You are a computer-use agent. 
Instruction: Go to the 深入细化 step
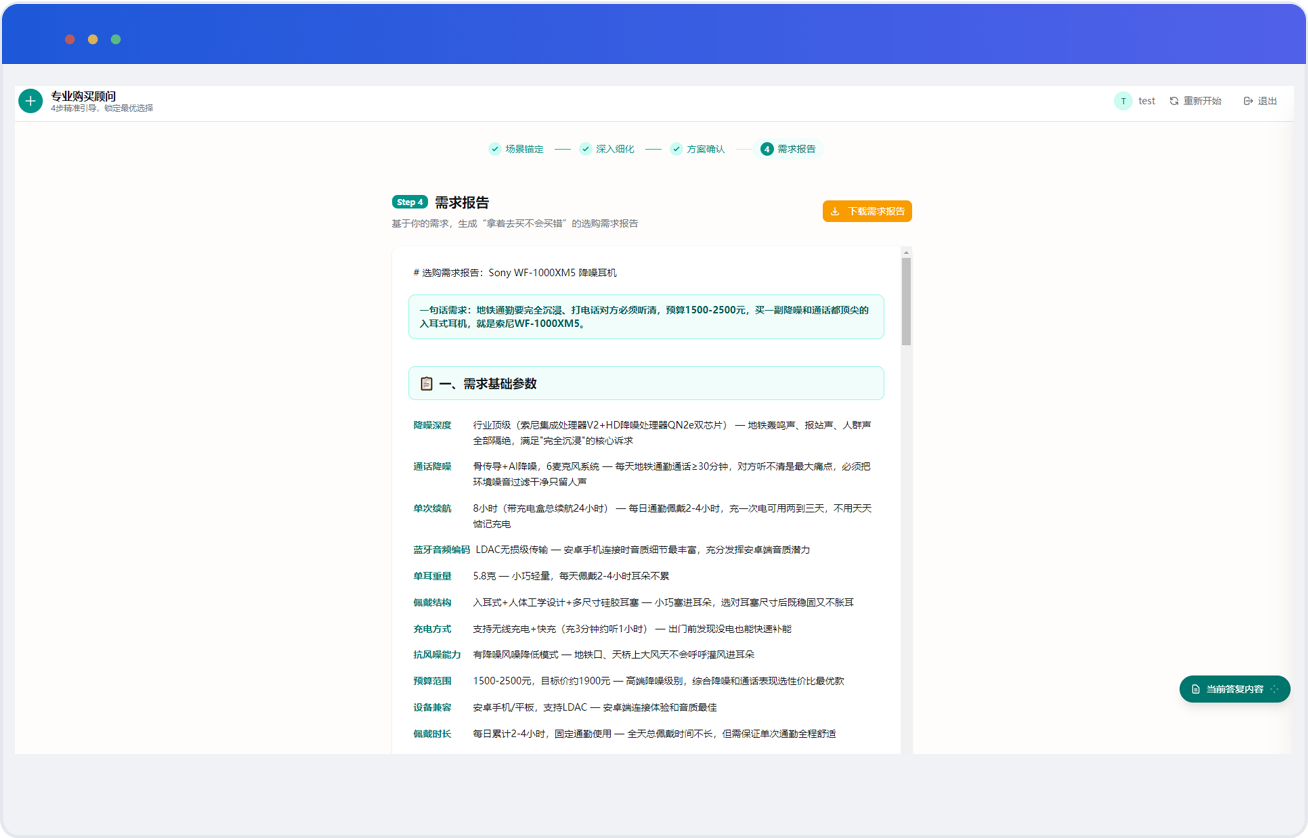607,149
